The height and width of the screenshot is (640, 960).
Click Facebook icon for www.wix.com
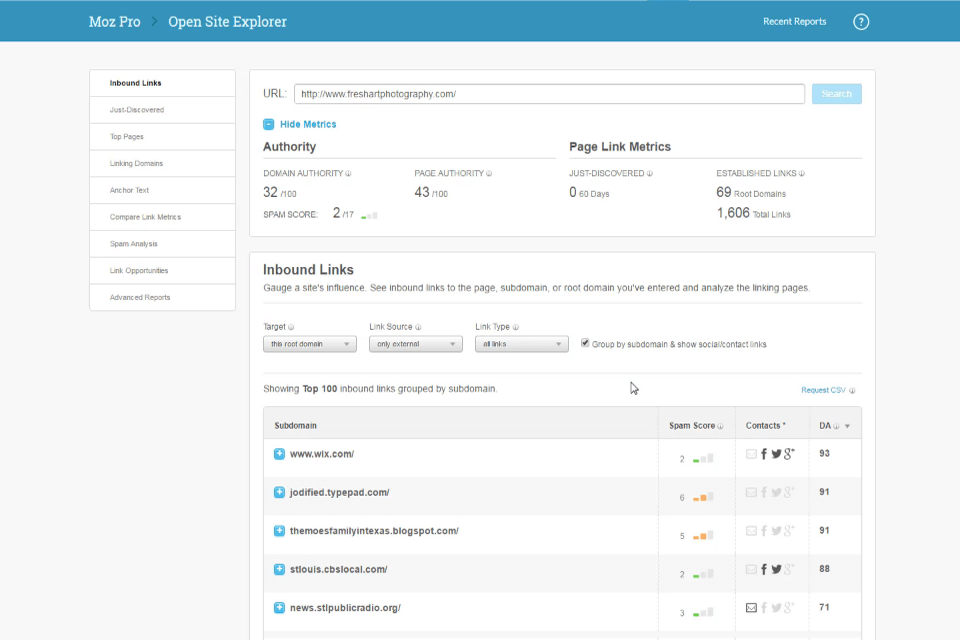coord(764,454)
